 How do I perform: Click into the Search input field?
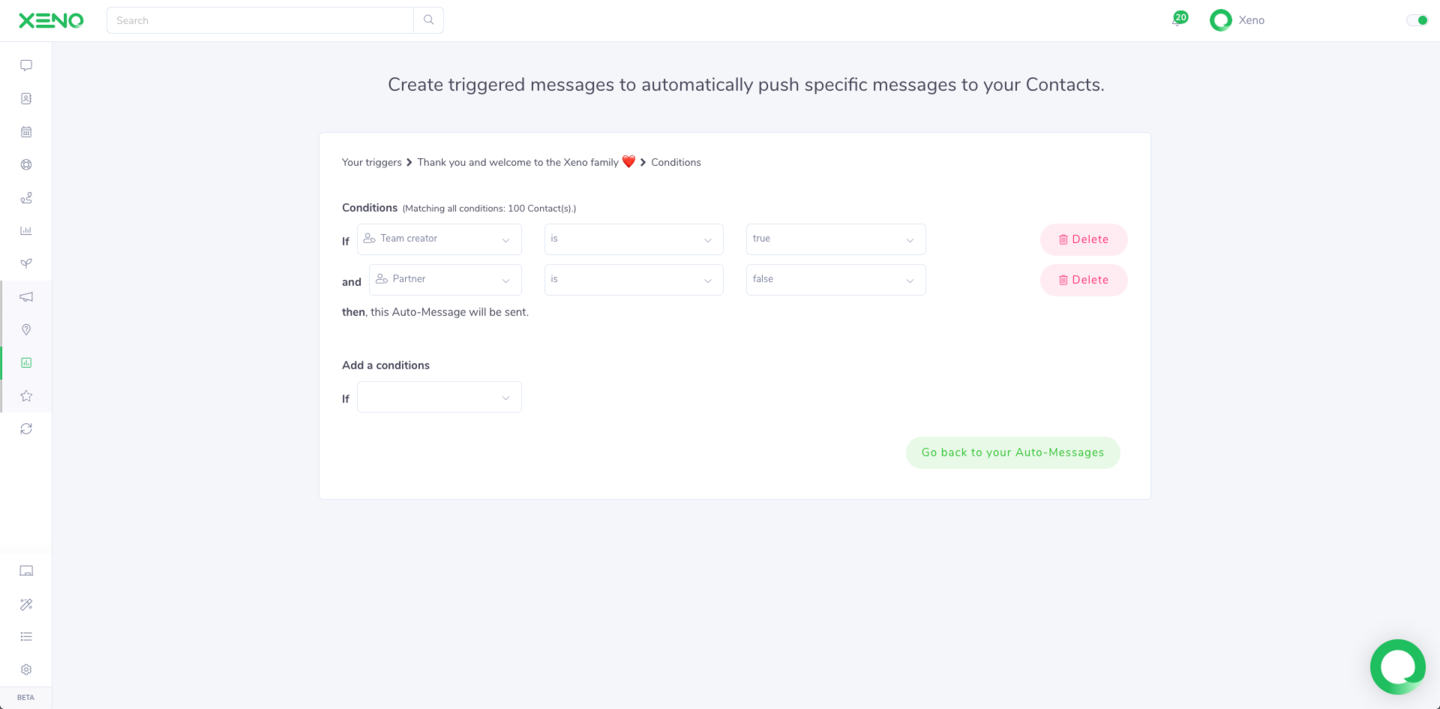[x=260, y=20]
